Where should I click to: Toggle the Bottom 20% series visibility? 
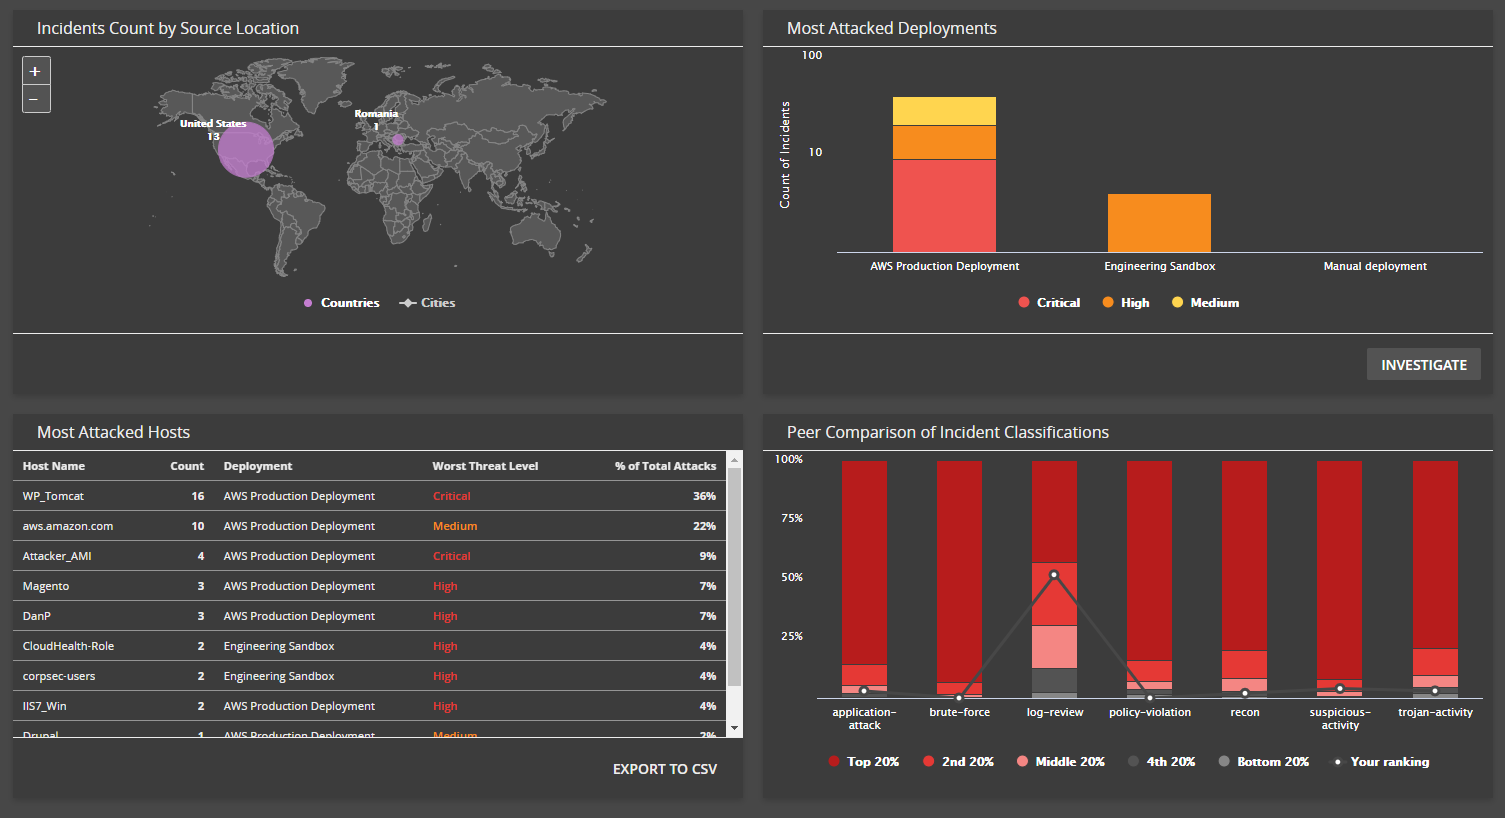point(1224,761)
